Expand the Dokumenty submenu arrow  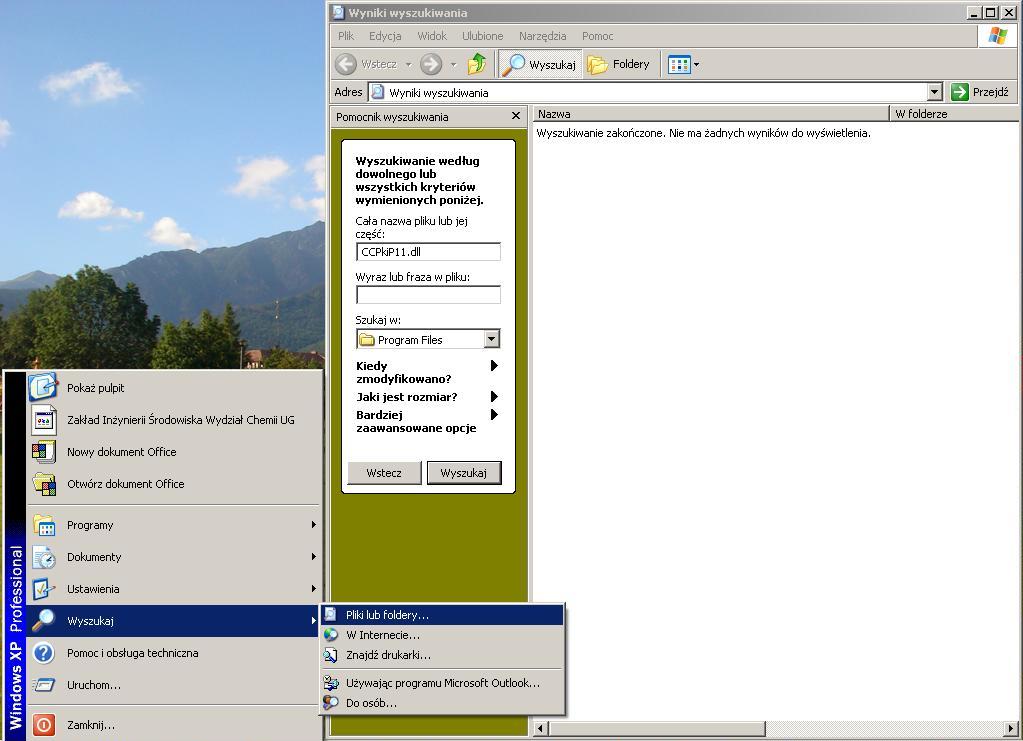(x=314, y=556)
